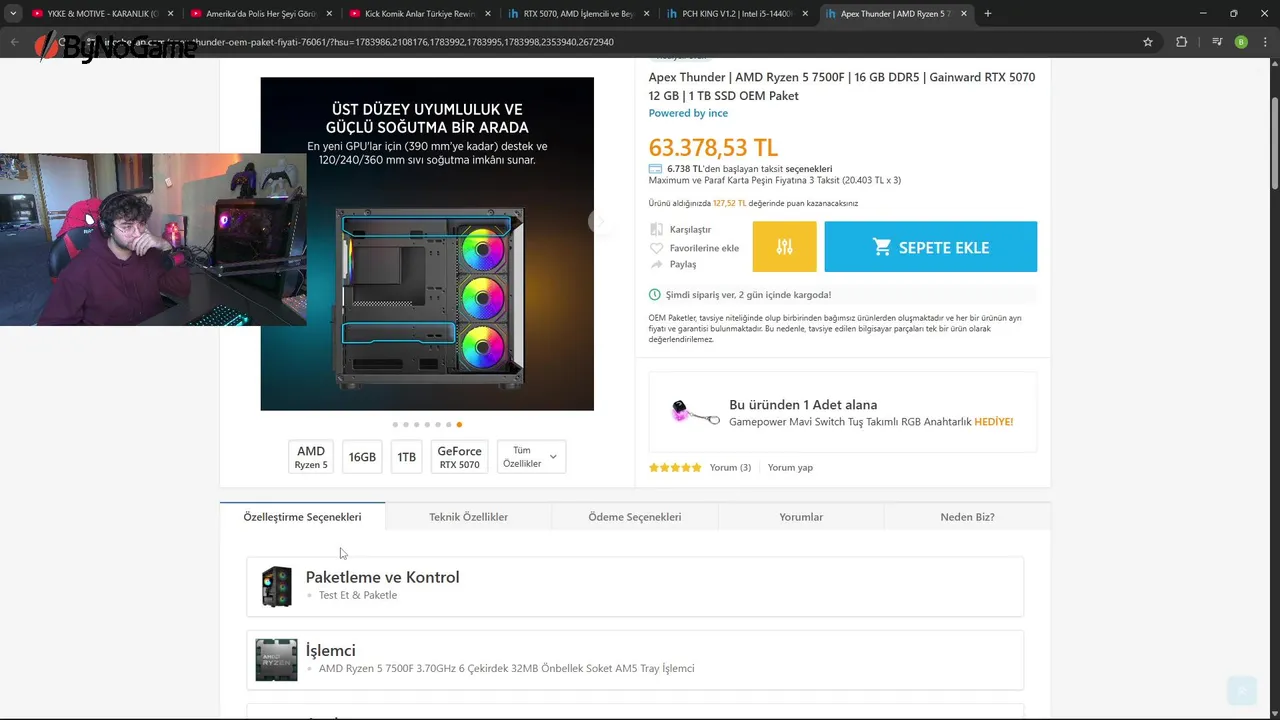Screen dimensions: 1280x720
Task: Open the Chrome three-dot menu
Action: tap(1266, 42)
